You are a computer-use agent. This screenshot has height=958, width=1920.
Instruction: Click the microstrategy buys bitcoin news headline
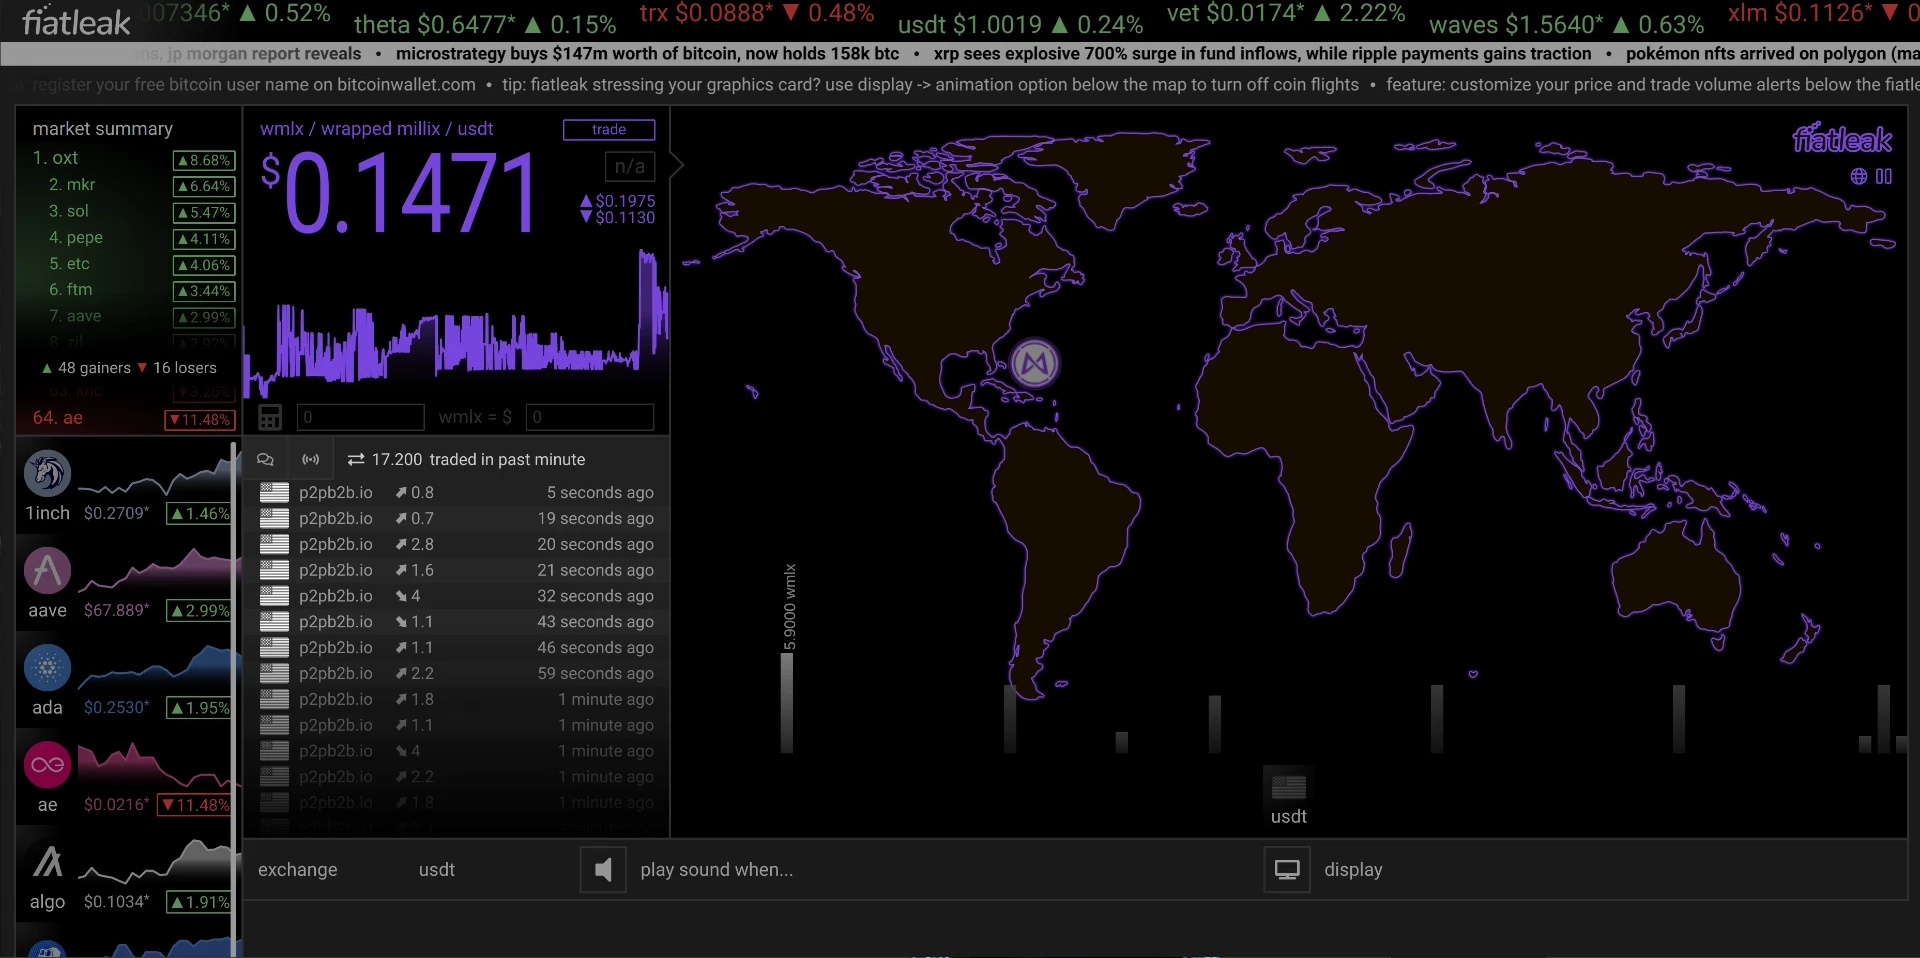pos(648,54)
